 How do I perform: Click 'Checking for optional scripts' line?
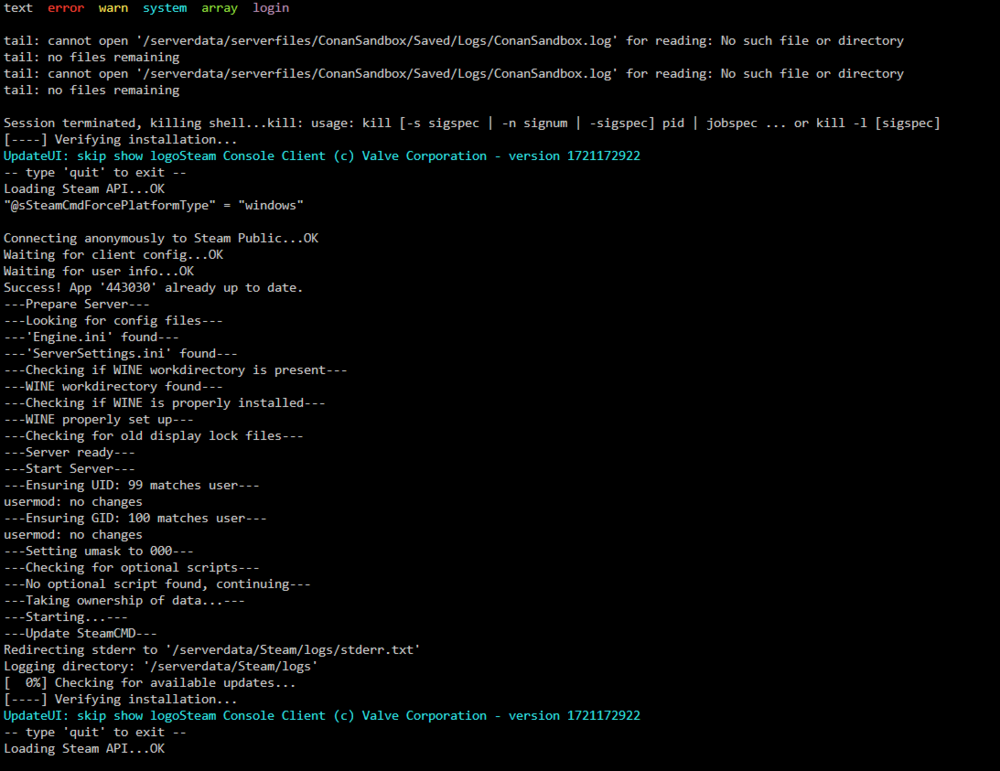tap(131, 568)
